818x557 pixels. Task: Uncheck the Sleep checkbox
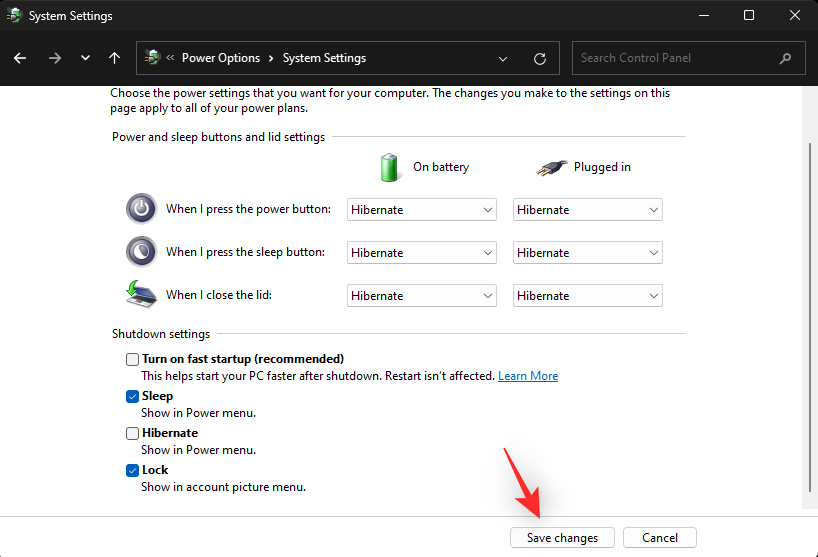(x=133, y=396)
